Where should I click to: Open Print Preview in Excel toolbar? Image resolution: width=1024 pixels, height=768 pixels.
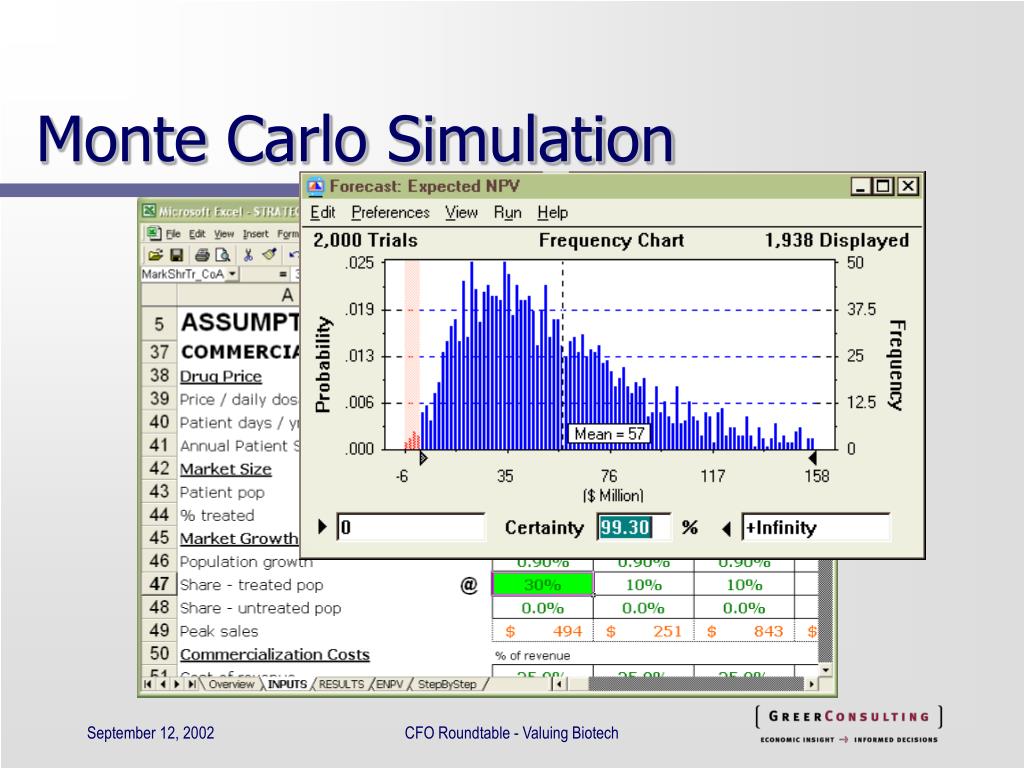(223, 255)
